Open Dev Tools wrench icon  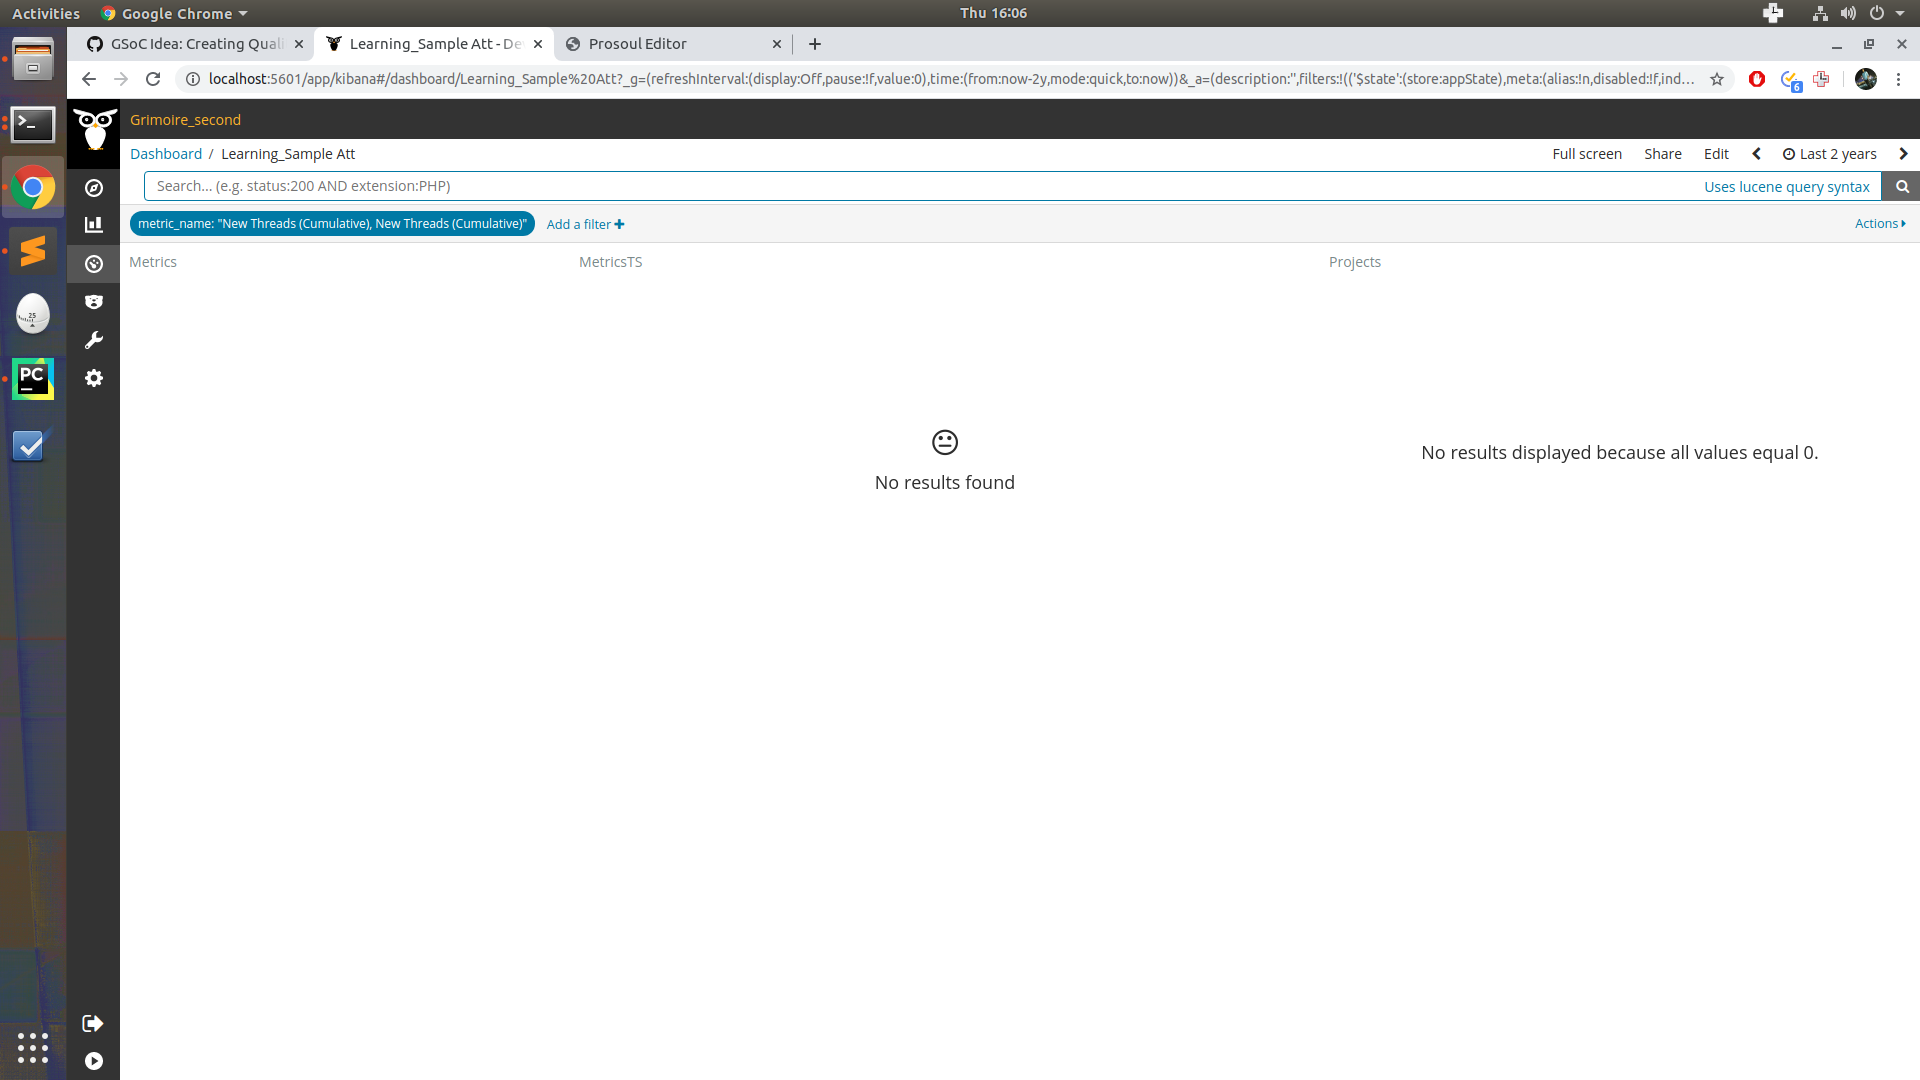tap(93, 340)
